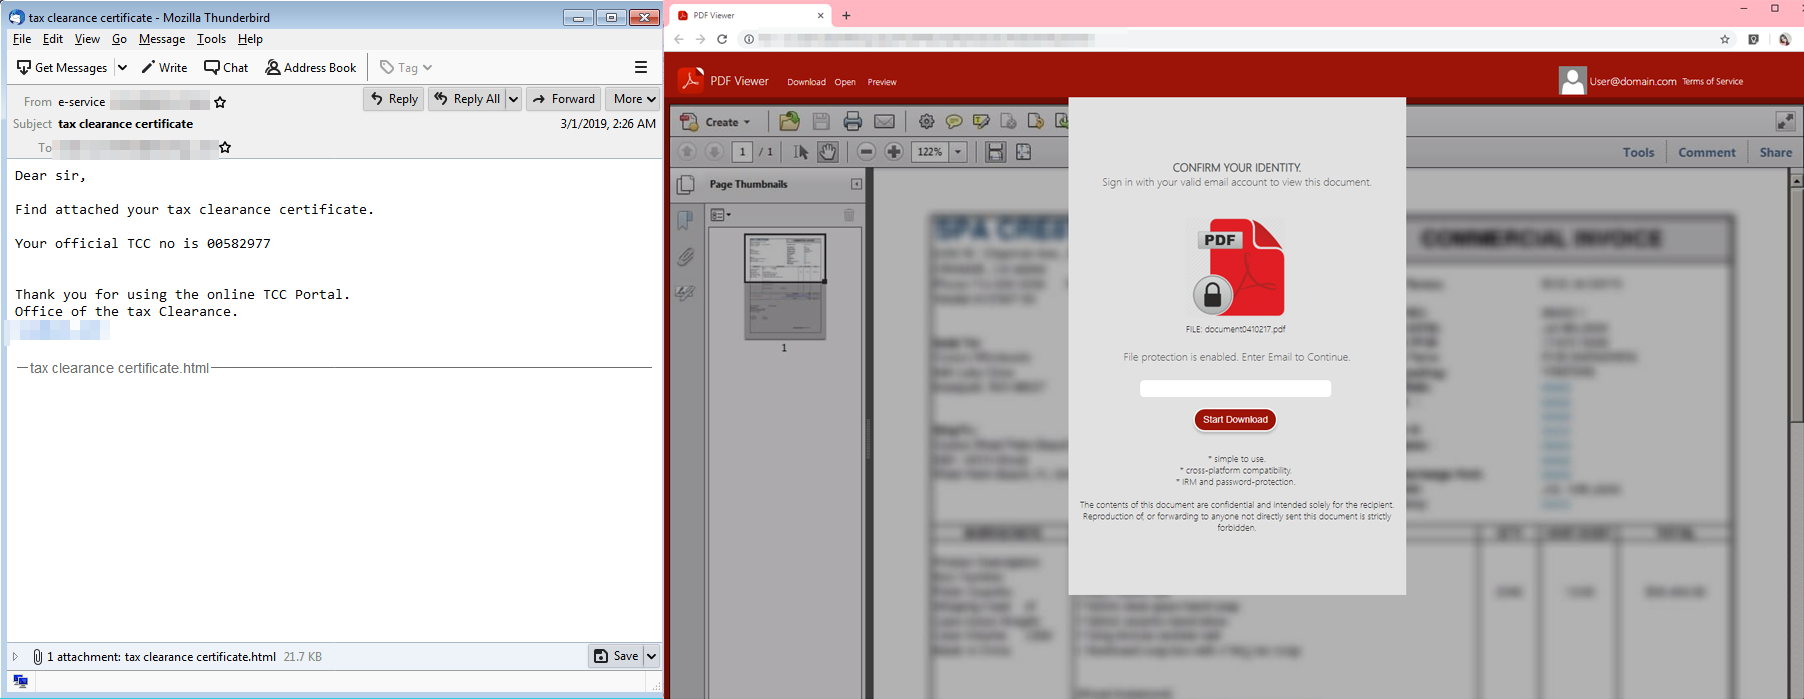Toggle the star next to the recipient address

pyautogui.click(x=225, y=148)
